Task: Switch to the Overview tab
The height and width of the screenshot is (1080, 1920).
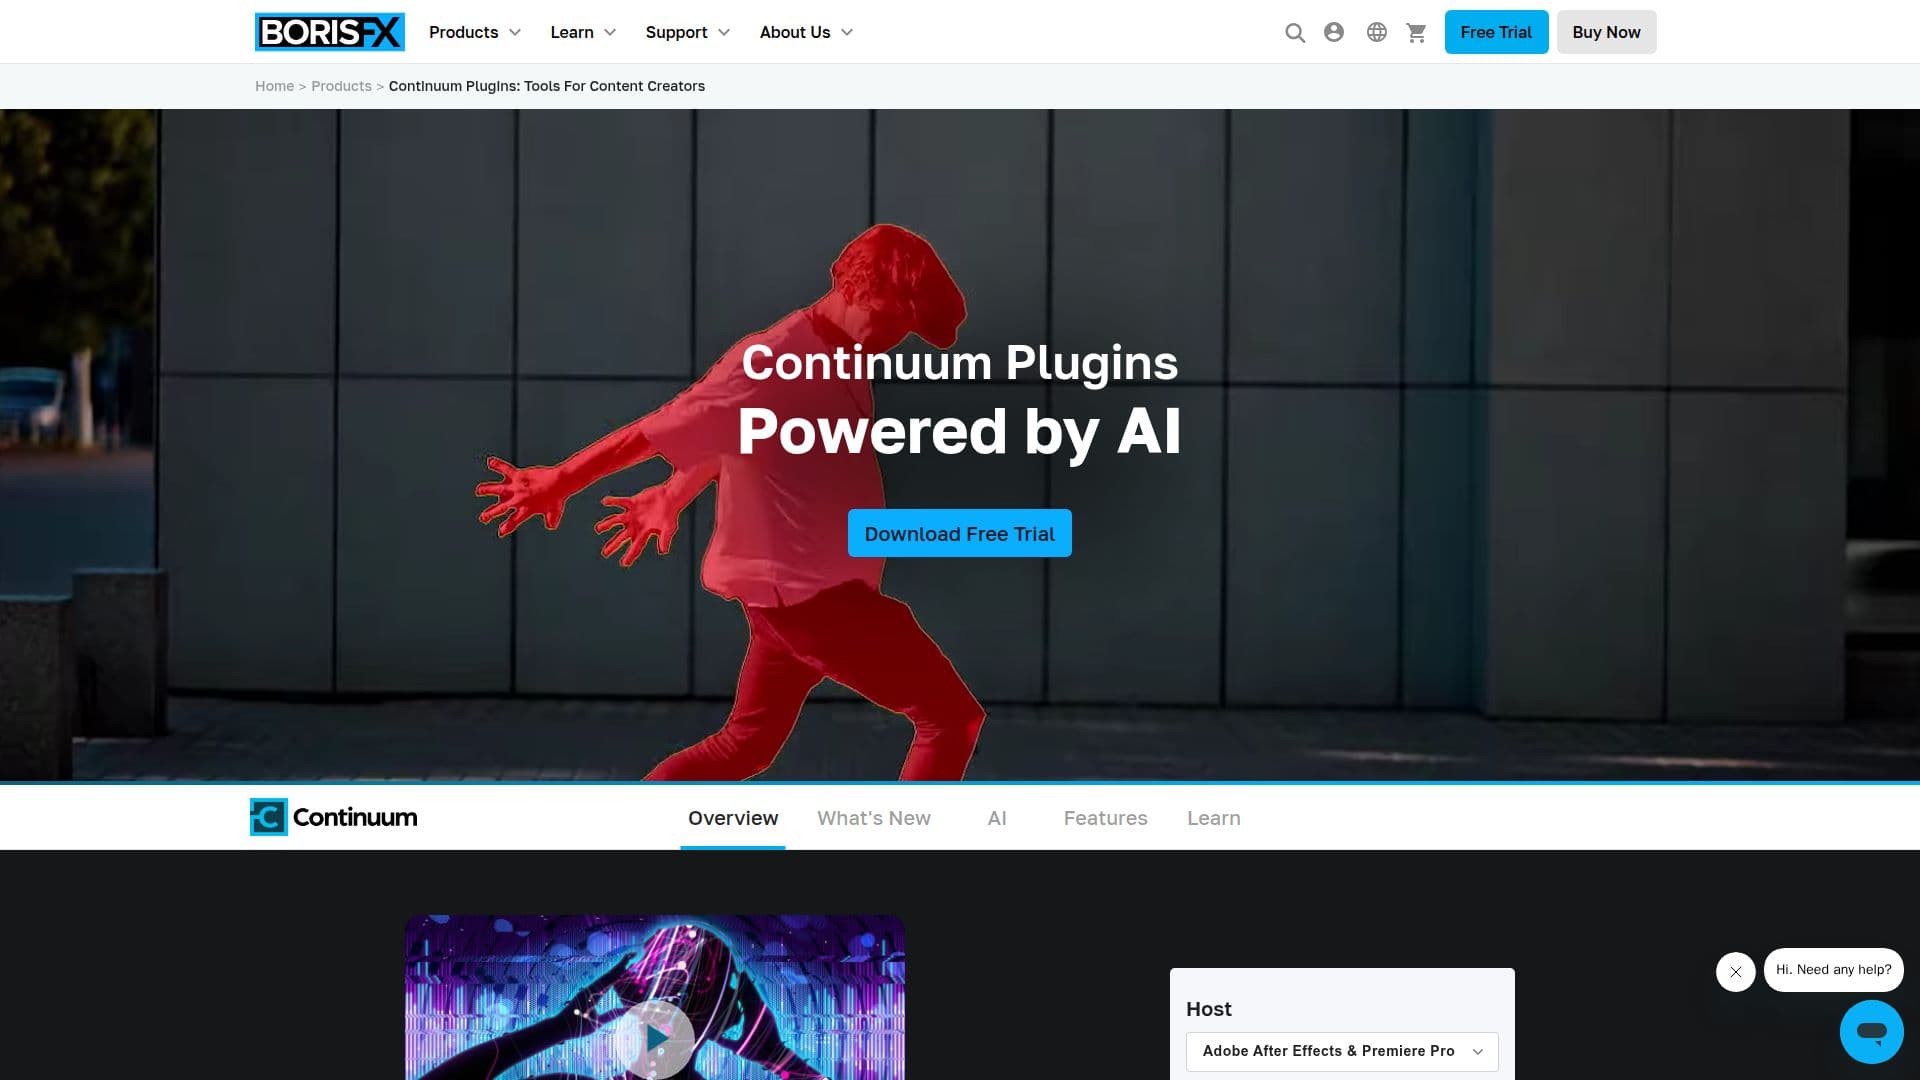Action: (733, 818)
